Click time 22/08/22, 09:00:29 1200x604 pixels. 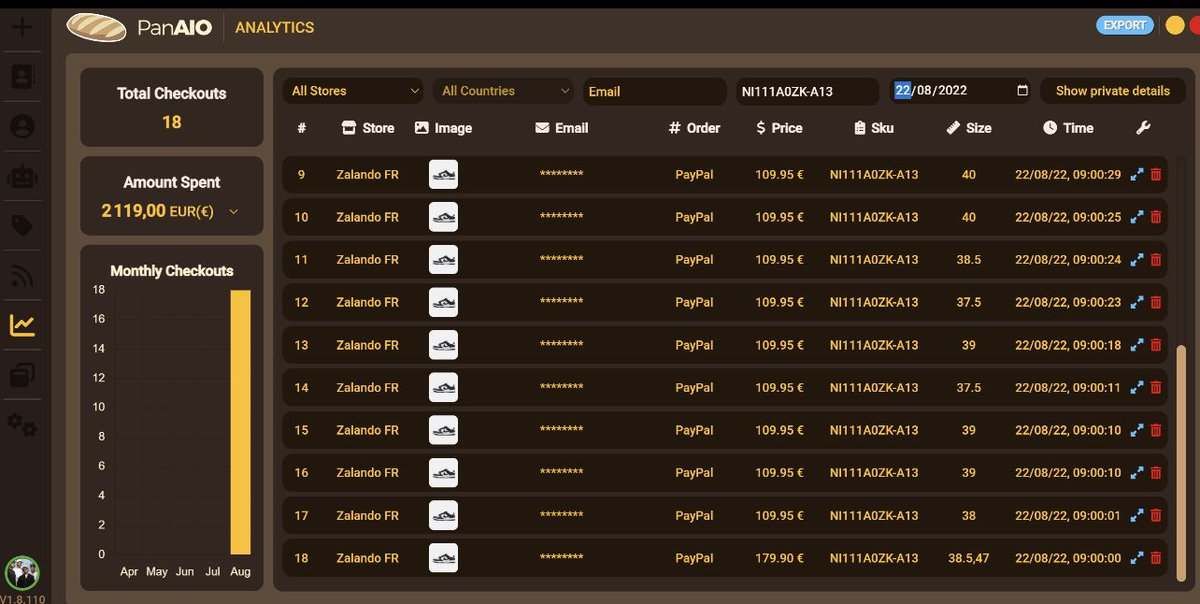click(1068, 175)
